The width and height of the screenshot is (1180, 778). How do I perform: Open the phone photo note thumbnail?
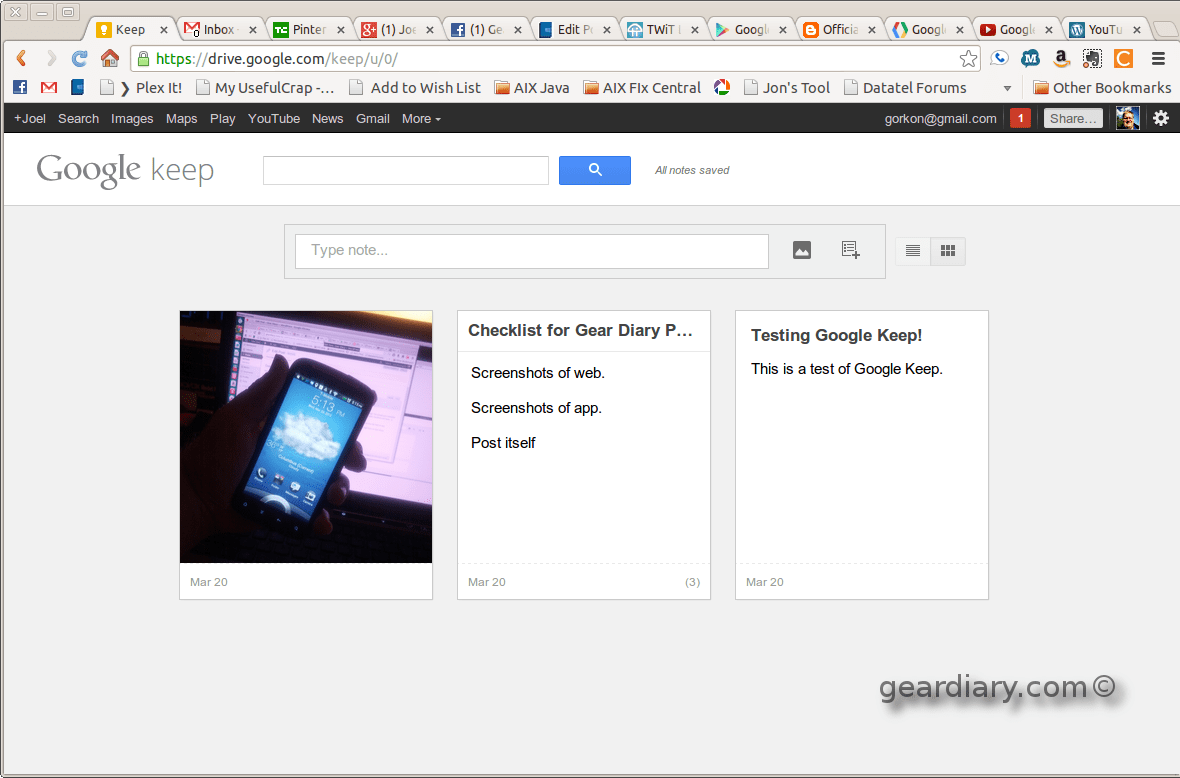306,436
